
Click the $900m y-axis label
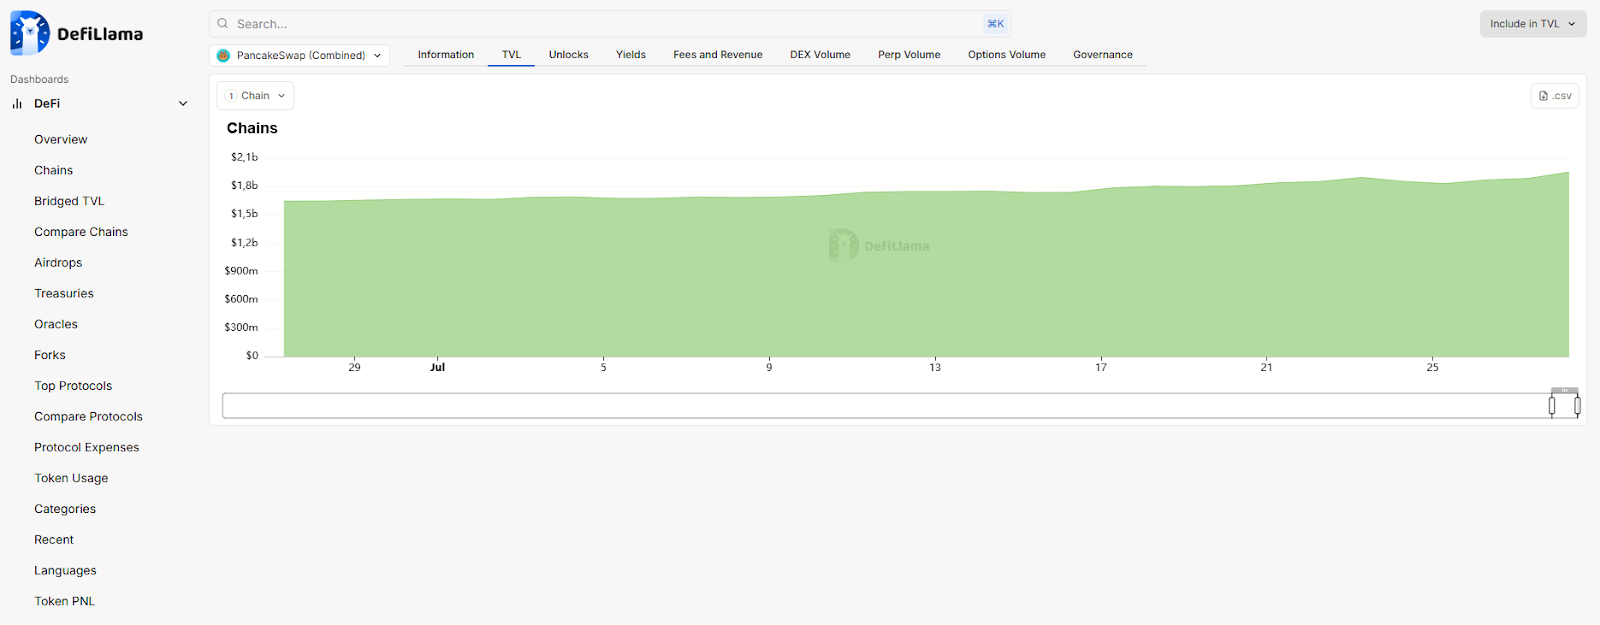(x=242, y=271)
